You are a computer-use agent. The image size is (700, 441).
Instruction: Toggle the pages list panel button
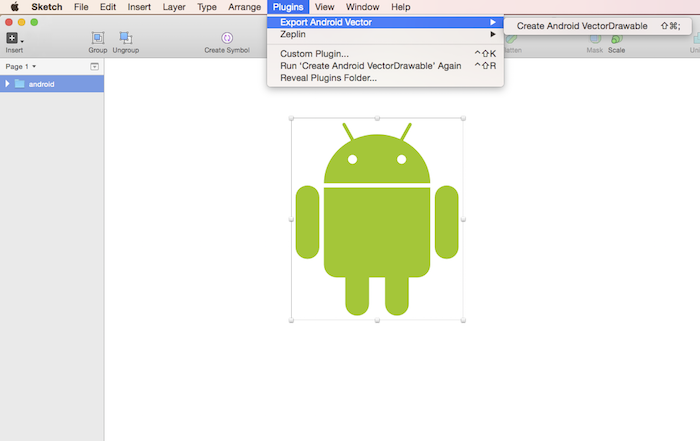point(94,67)
